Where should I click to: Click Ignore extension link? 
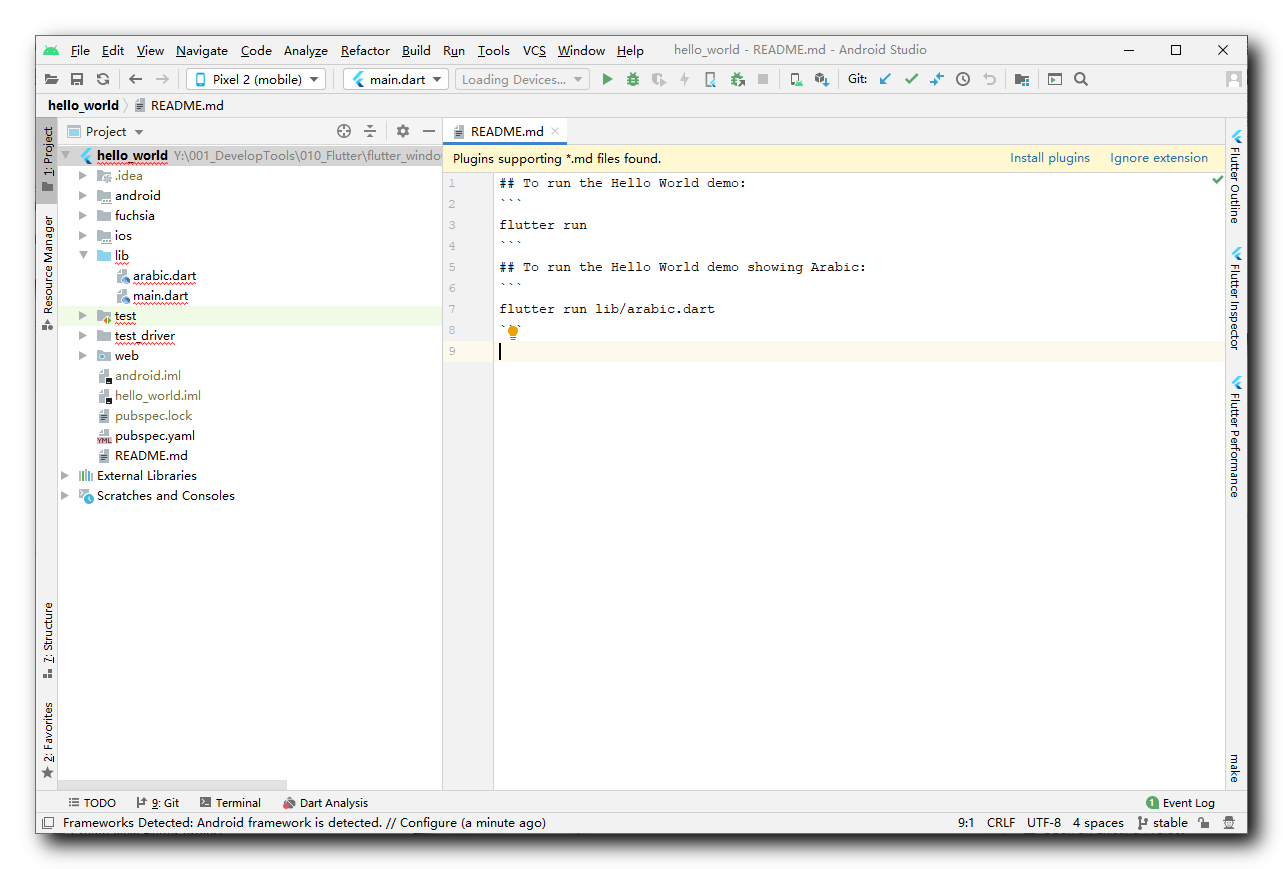(1159, 158)
